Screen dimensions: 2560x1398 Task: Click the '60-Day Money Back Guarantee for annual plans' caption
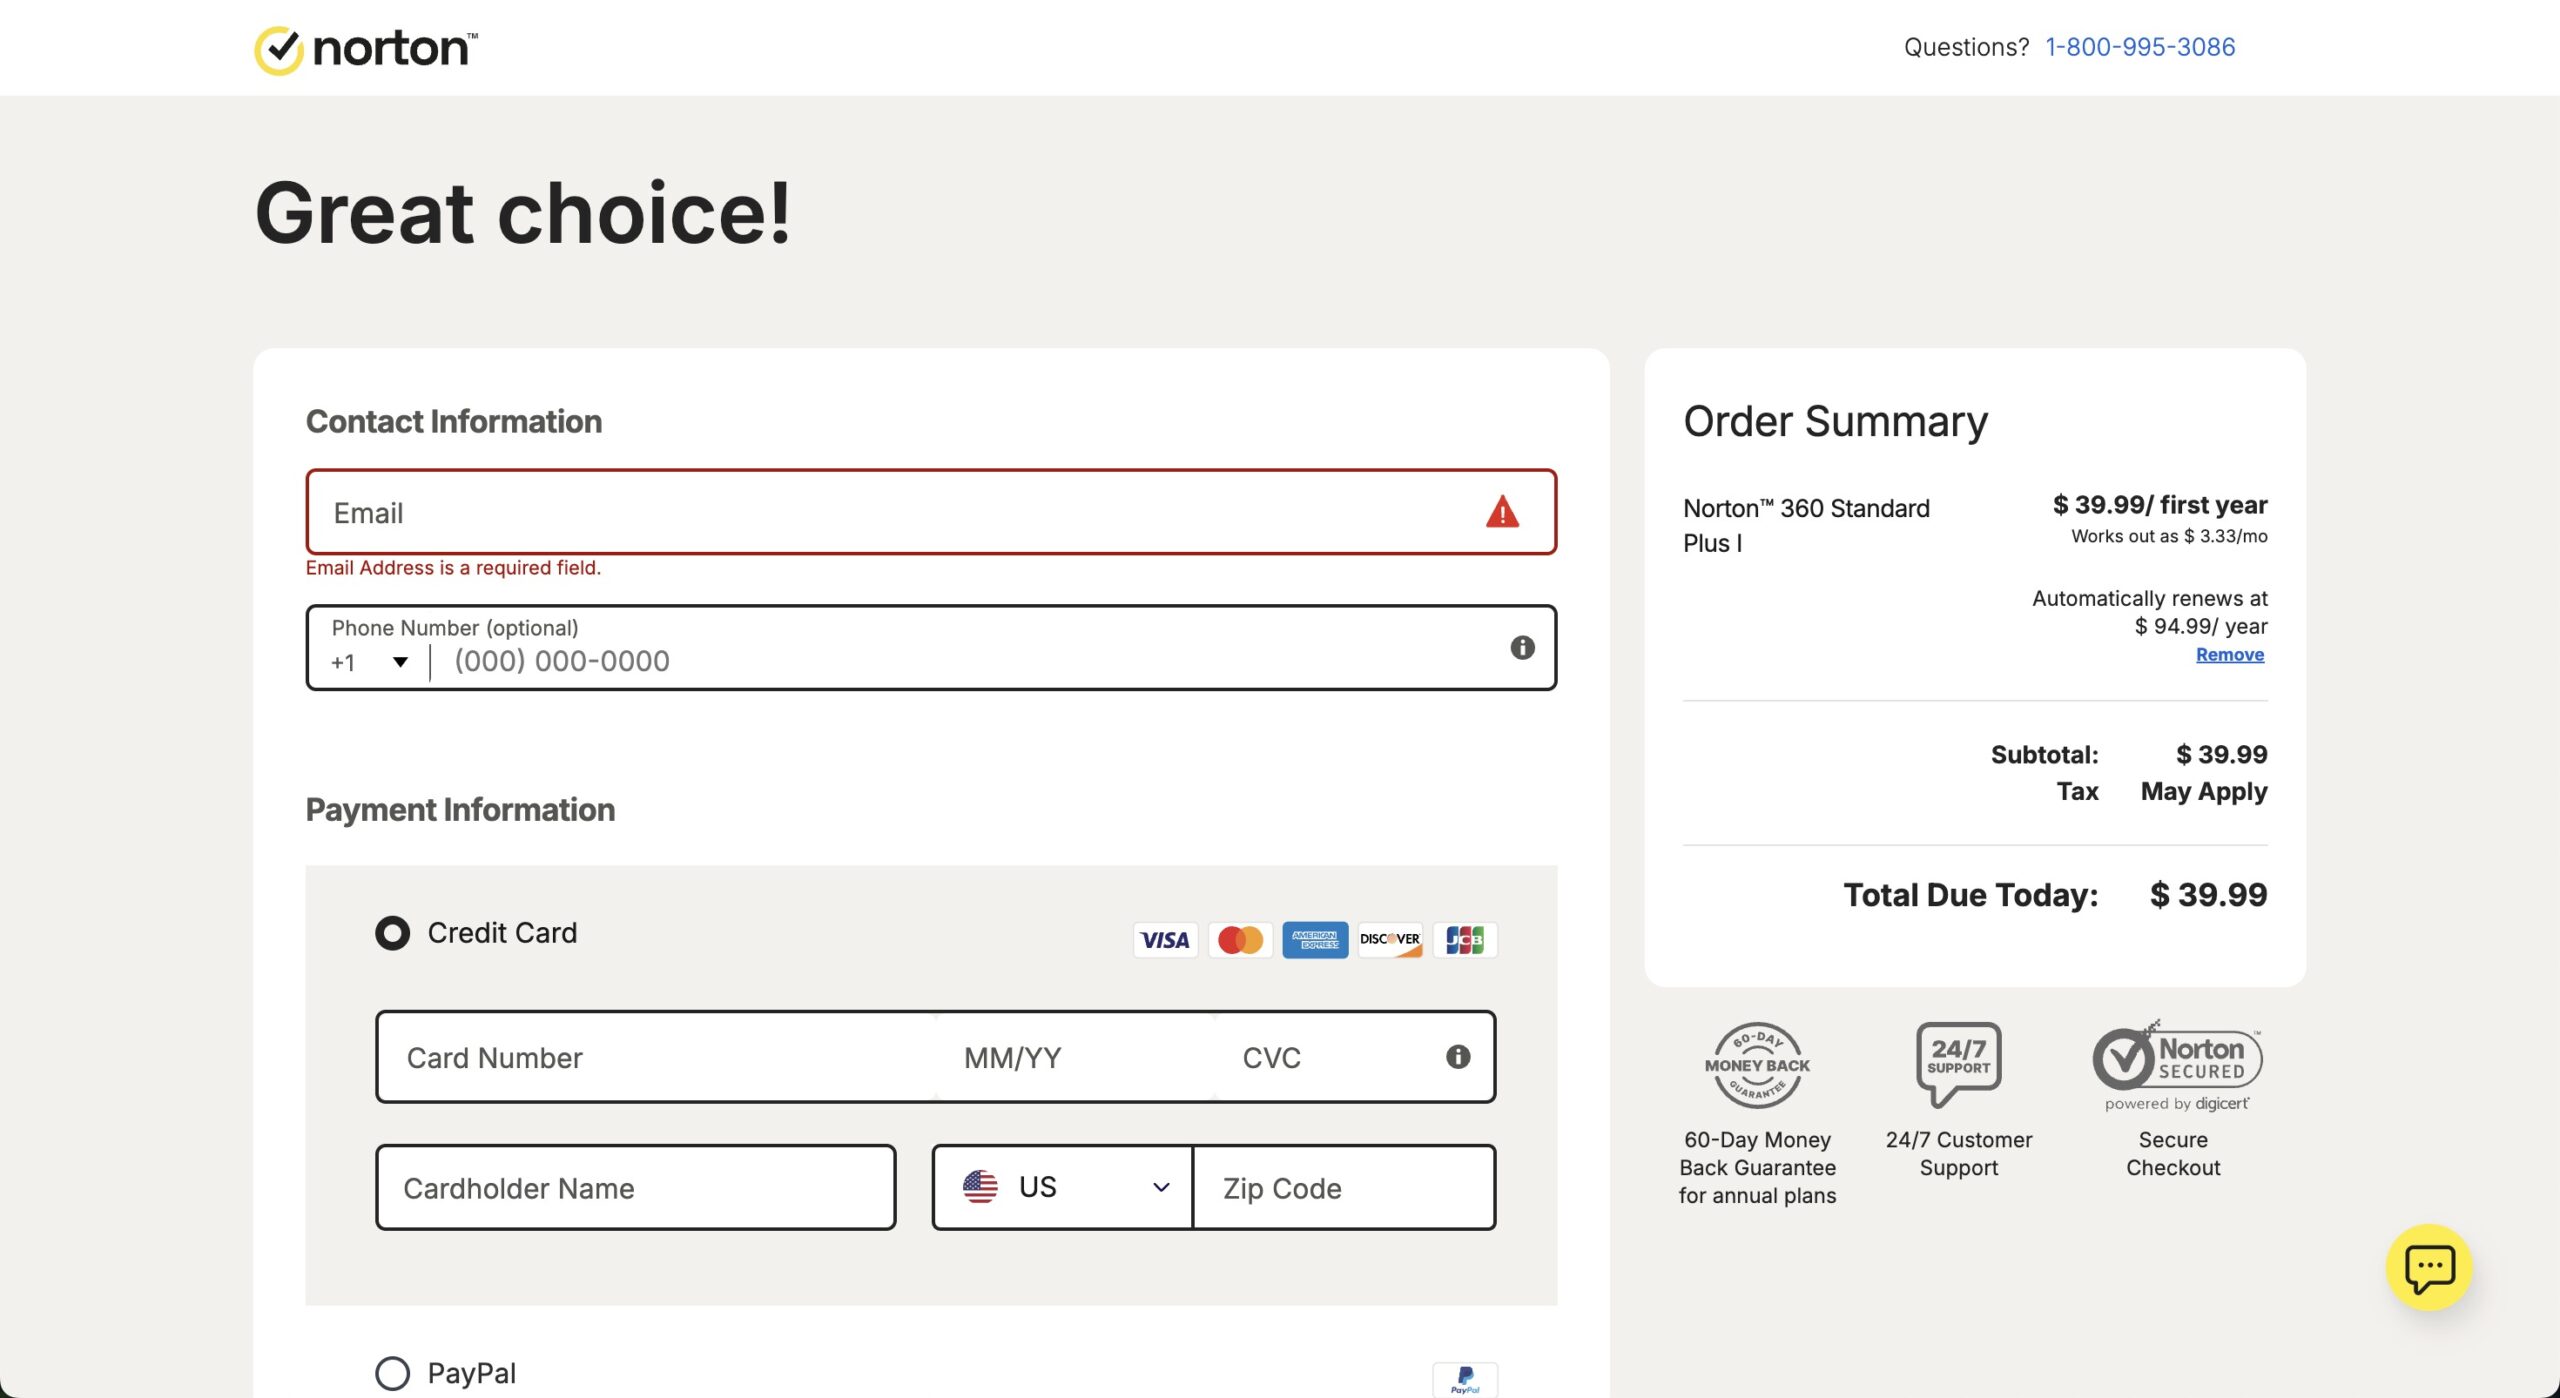tap(1757, 1167)
